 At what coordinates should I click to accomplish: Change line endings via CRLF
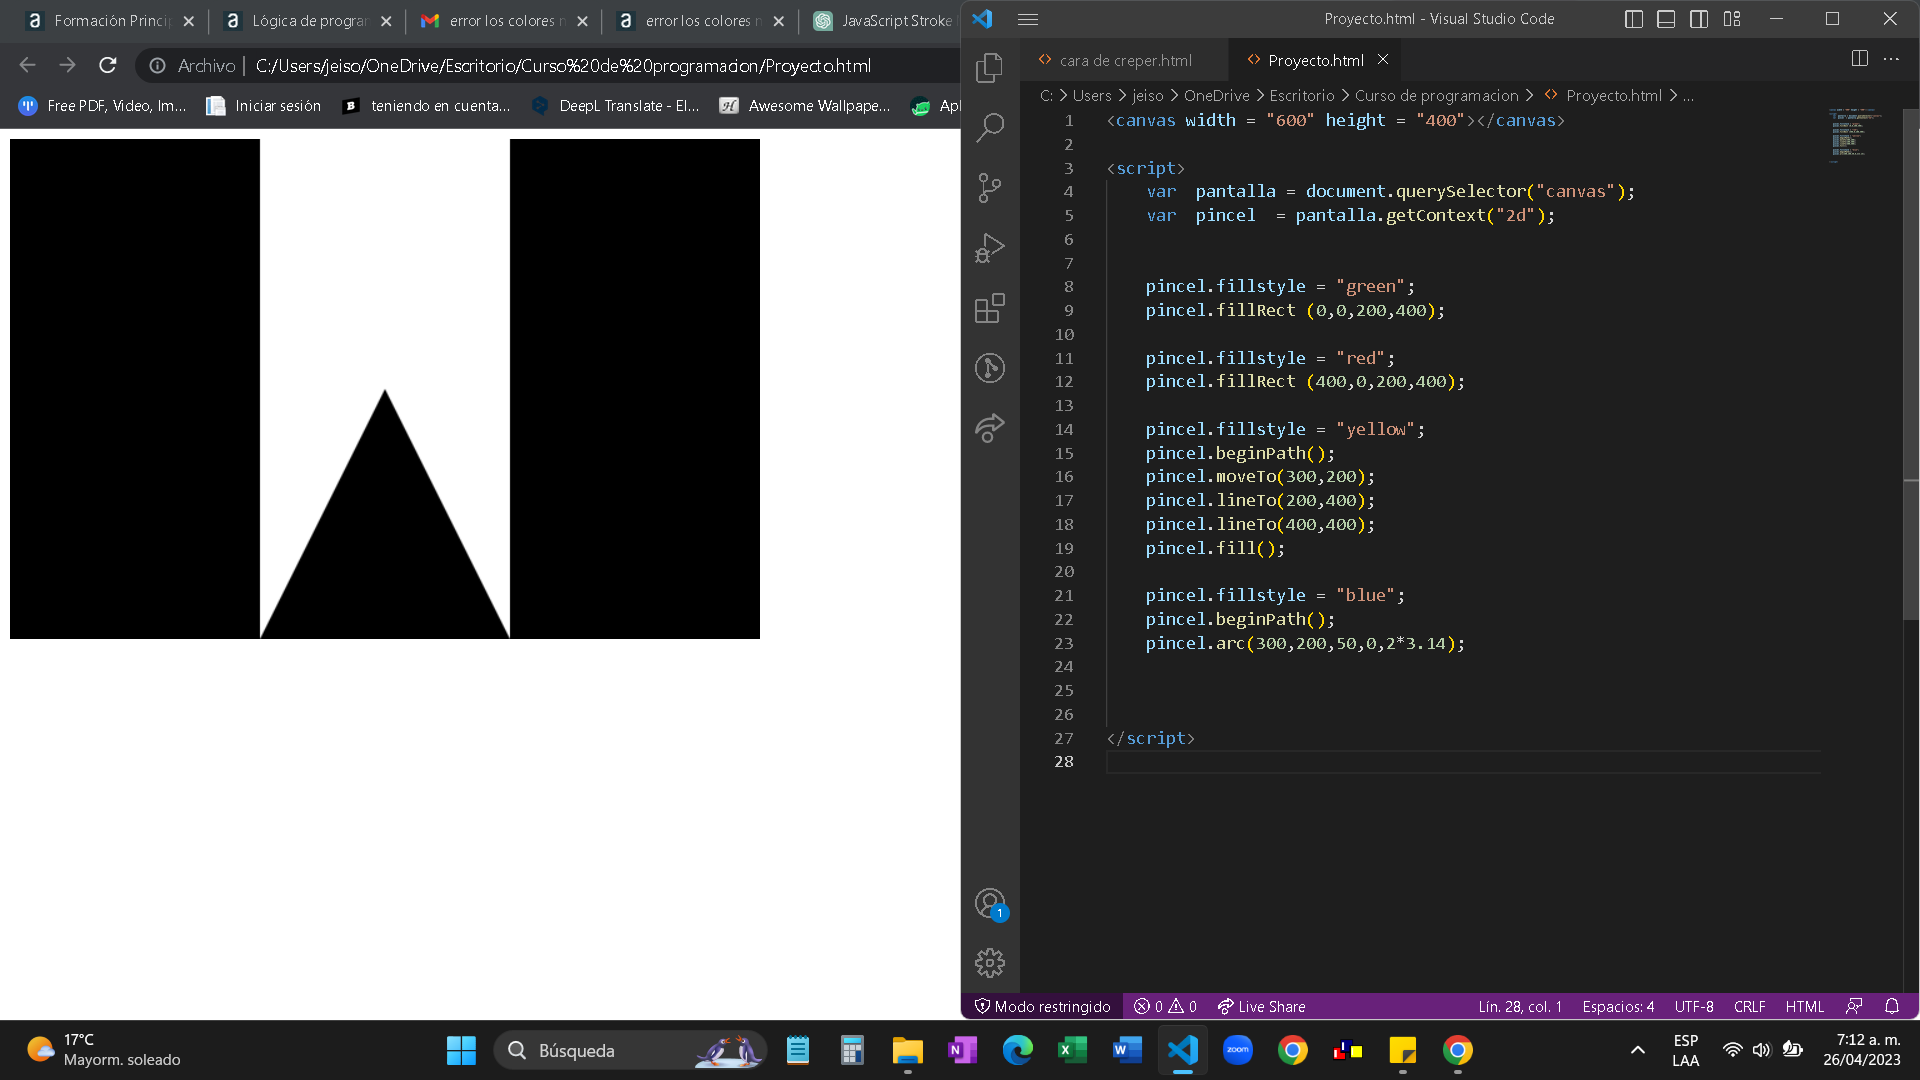[1749, 1007]
